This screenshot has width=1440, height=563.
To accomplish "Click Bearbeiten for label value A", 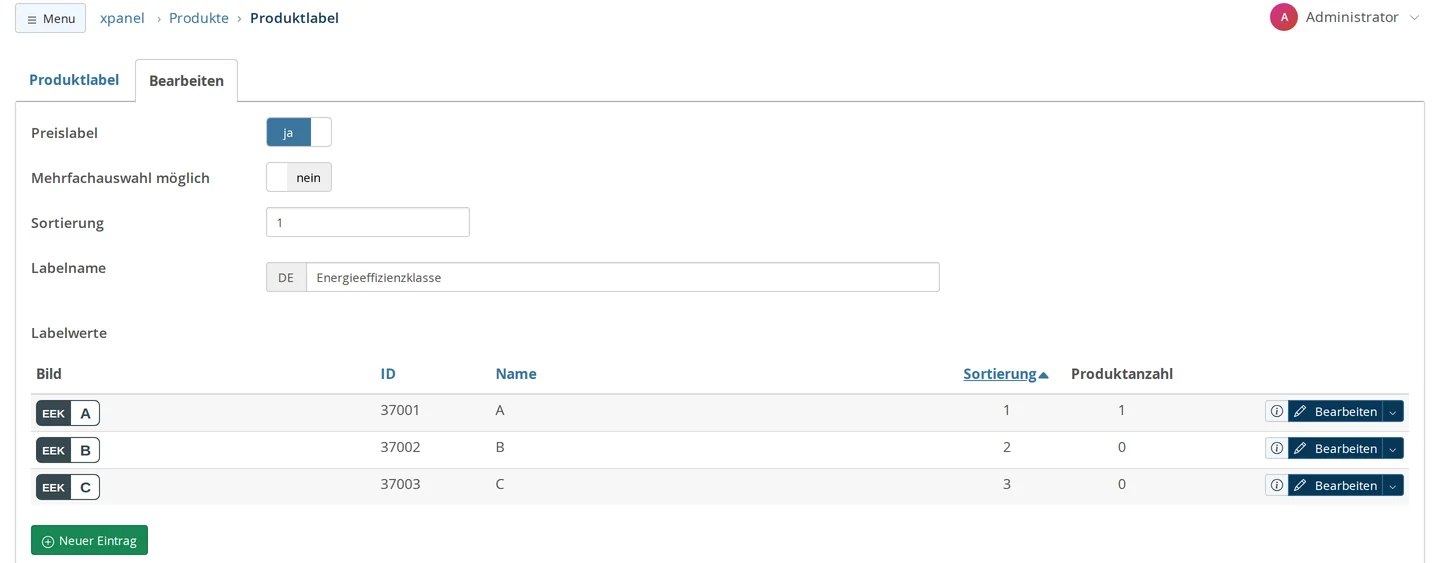I will point(1335,411).
